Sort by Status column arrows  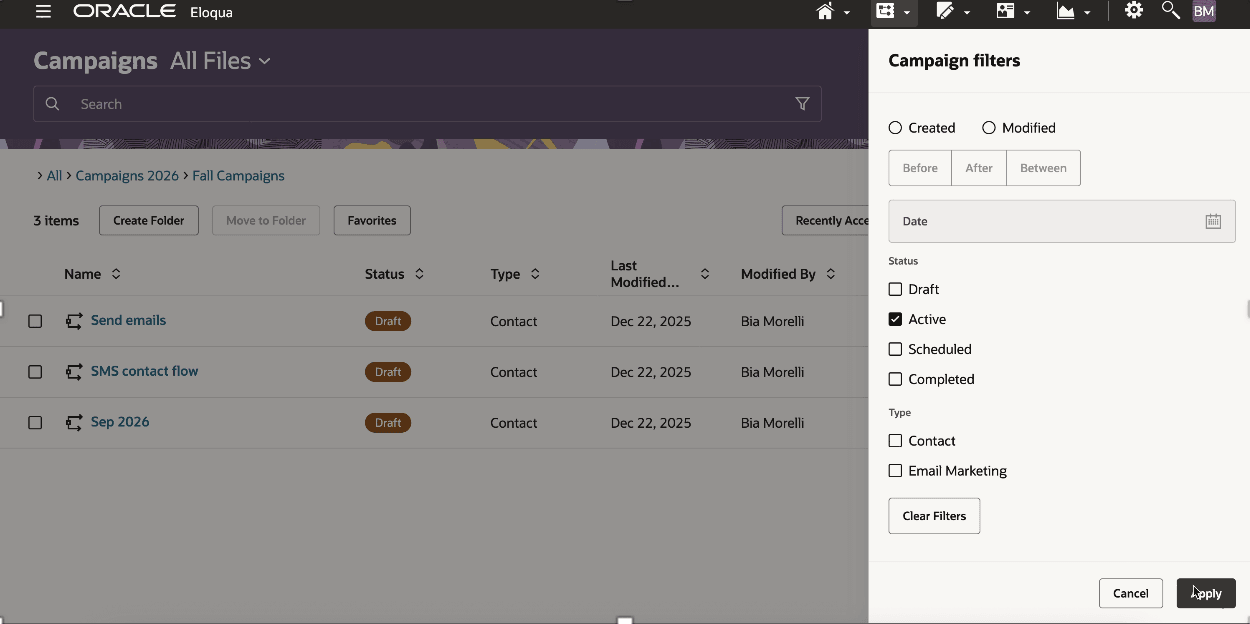(x=419, y=274)
